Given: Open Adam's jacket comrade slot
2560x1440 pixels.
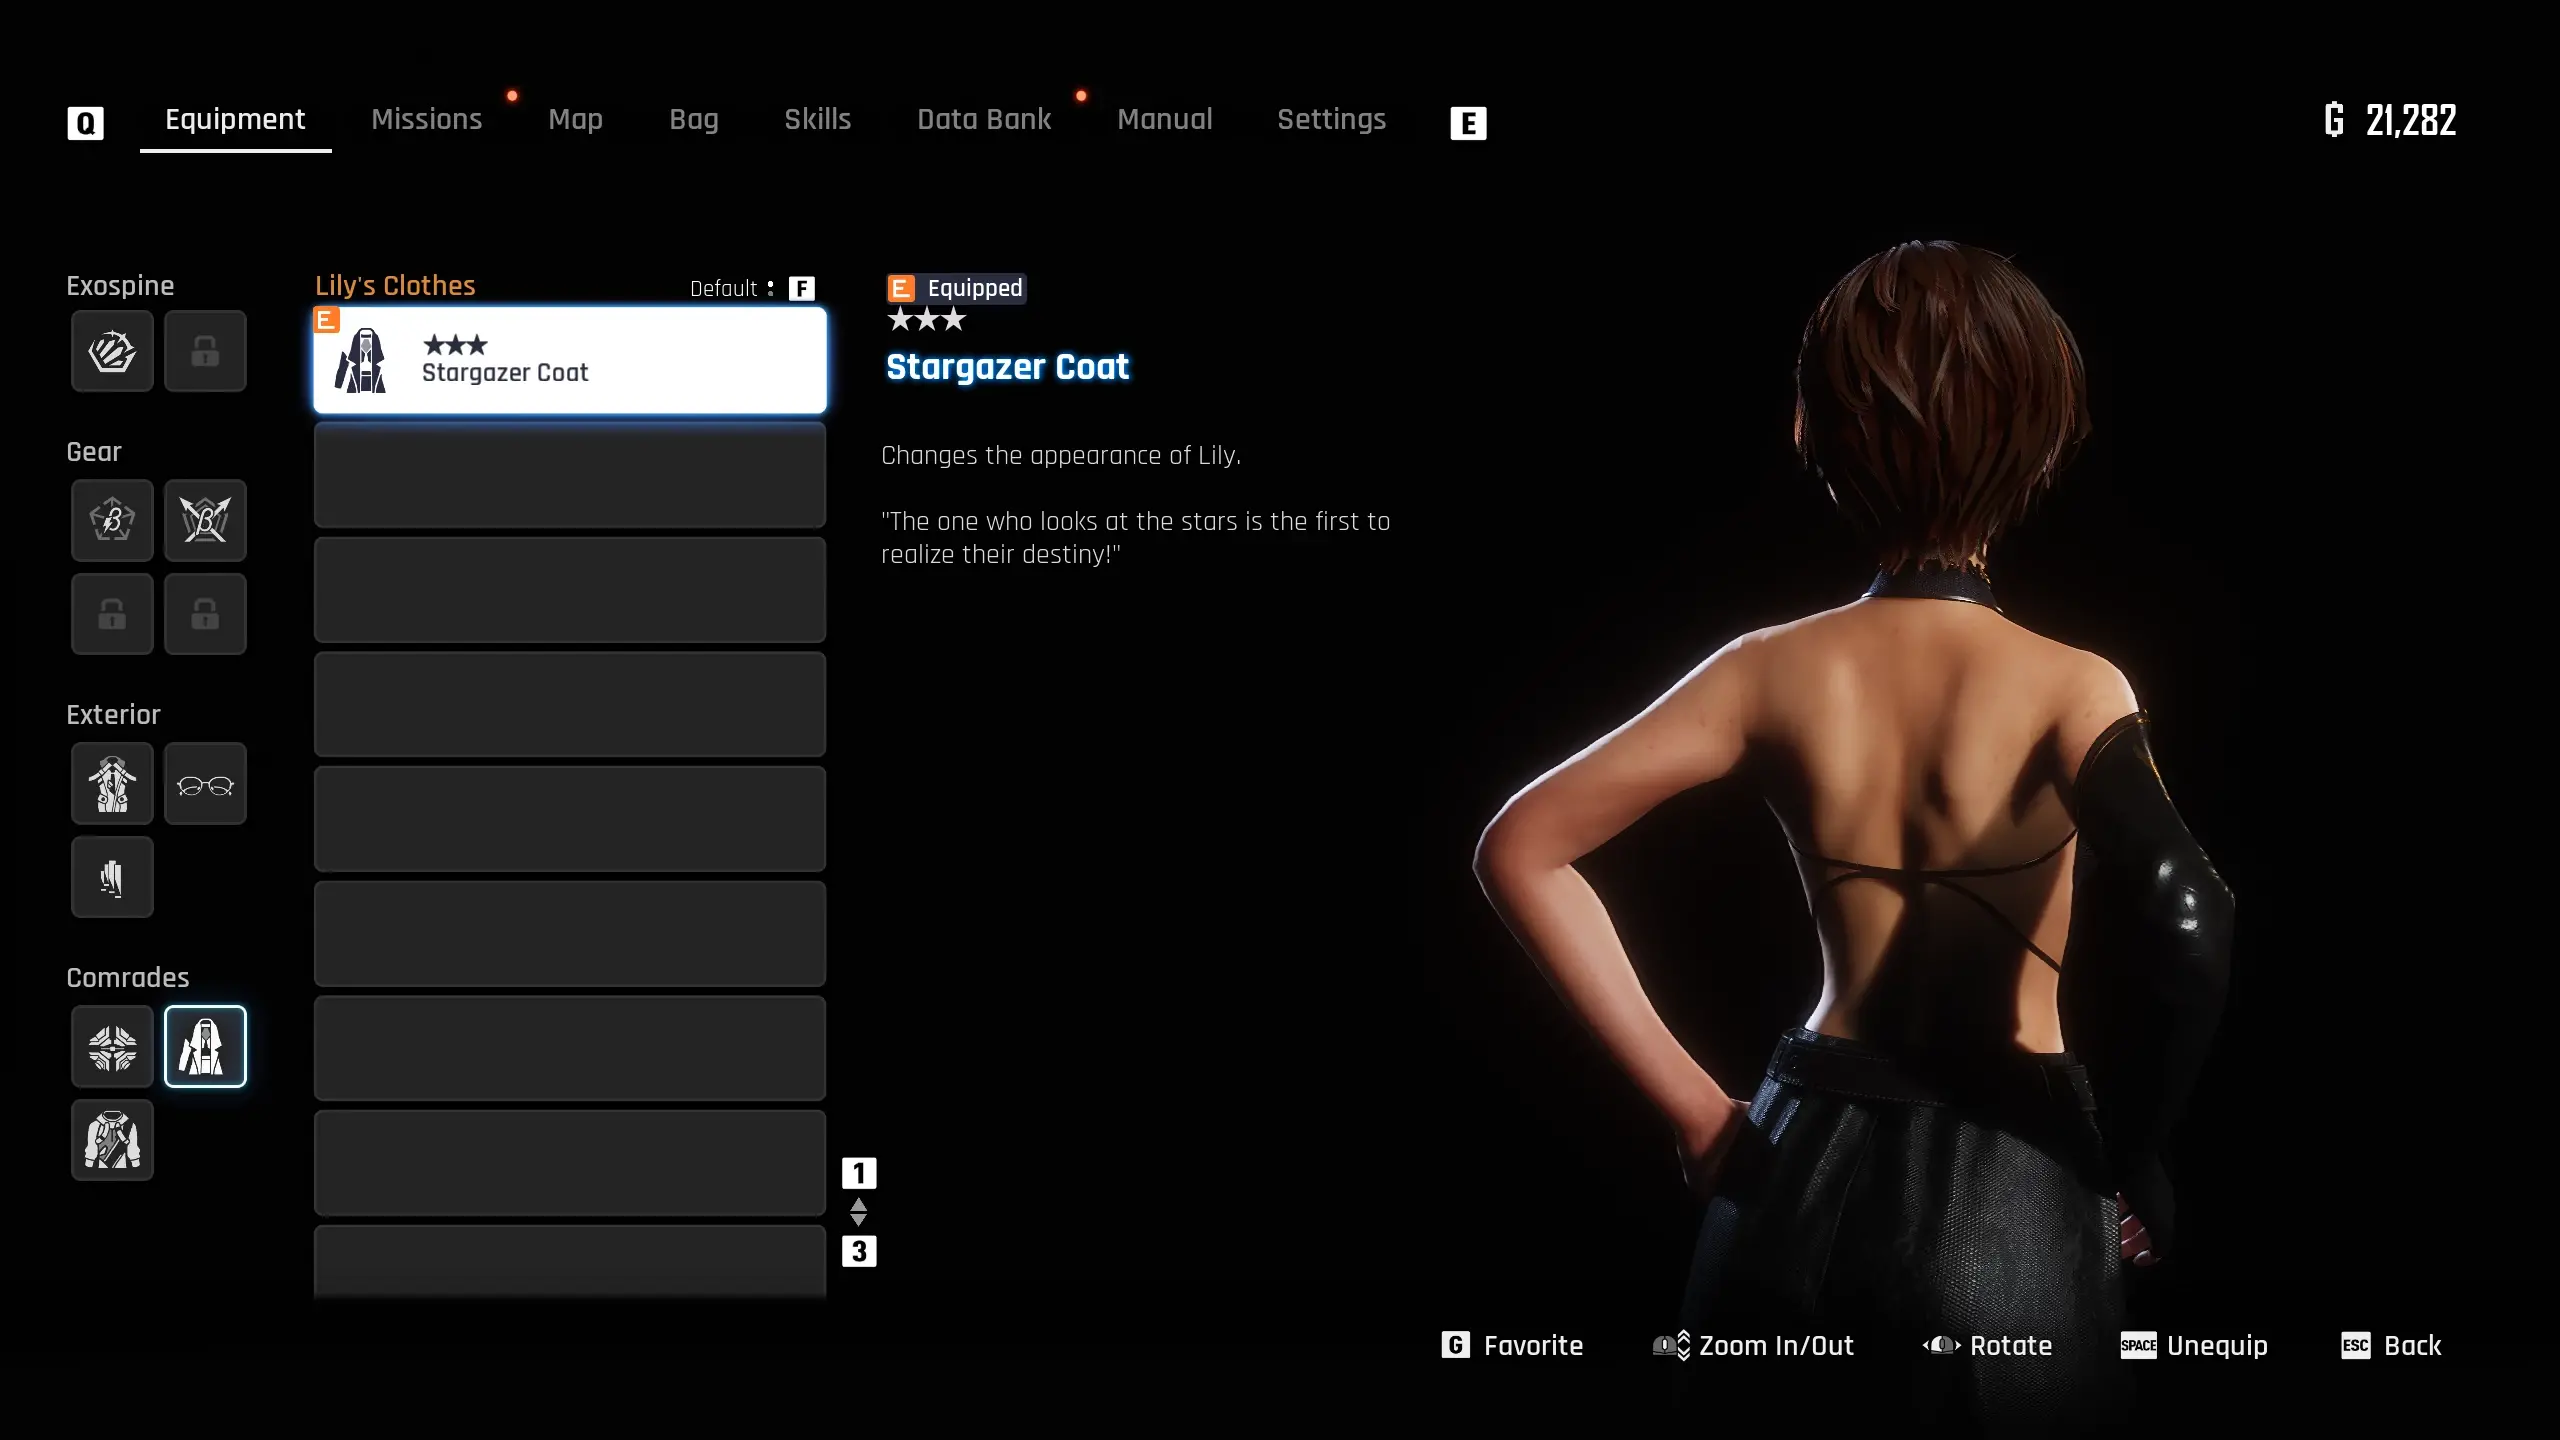Looking at the screenshot, I should 112,1140.
